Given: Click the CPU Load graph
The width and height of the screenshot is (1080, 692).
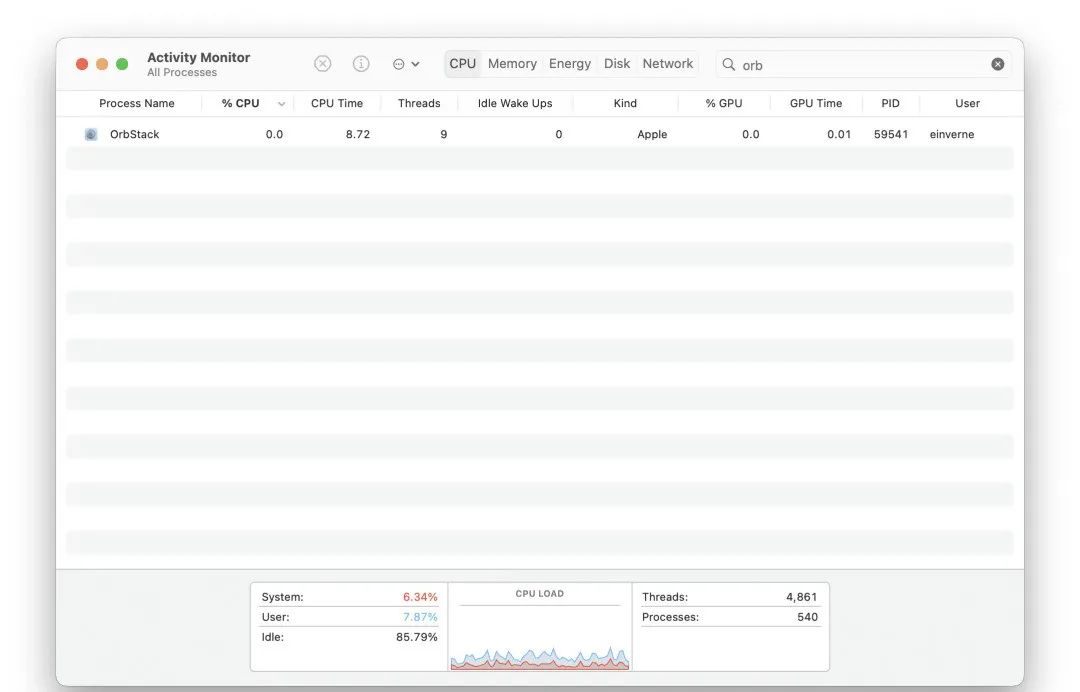Looking at the screenshot, I should coord(539,658).
